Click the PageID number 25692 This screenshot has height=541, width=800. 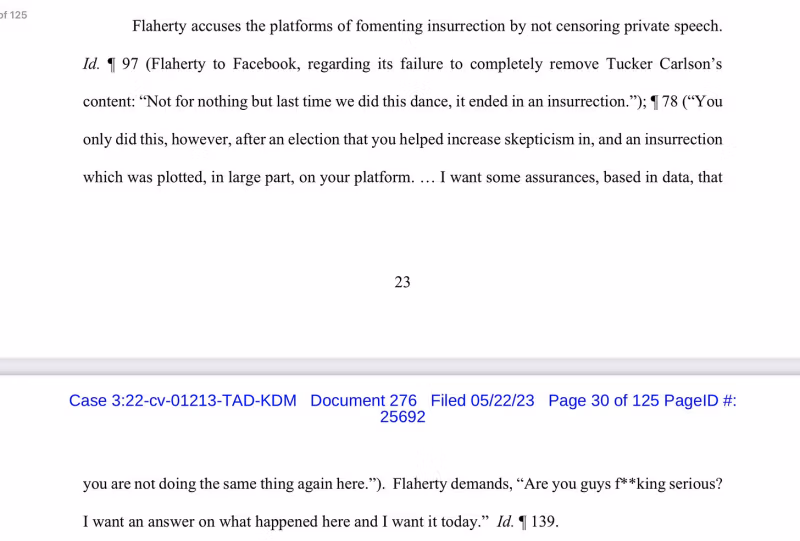pos(402,418)
